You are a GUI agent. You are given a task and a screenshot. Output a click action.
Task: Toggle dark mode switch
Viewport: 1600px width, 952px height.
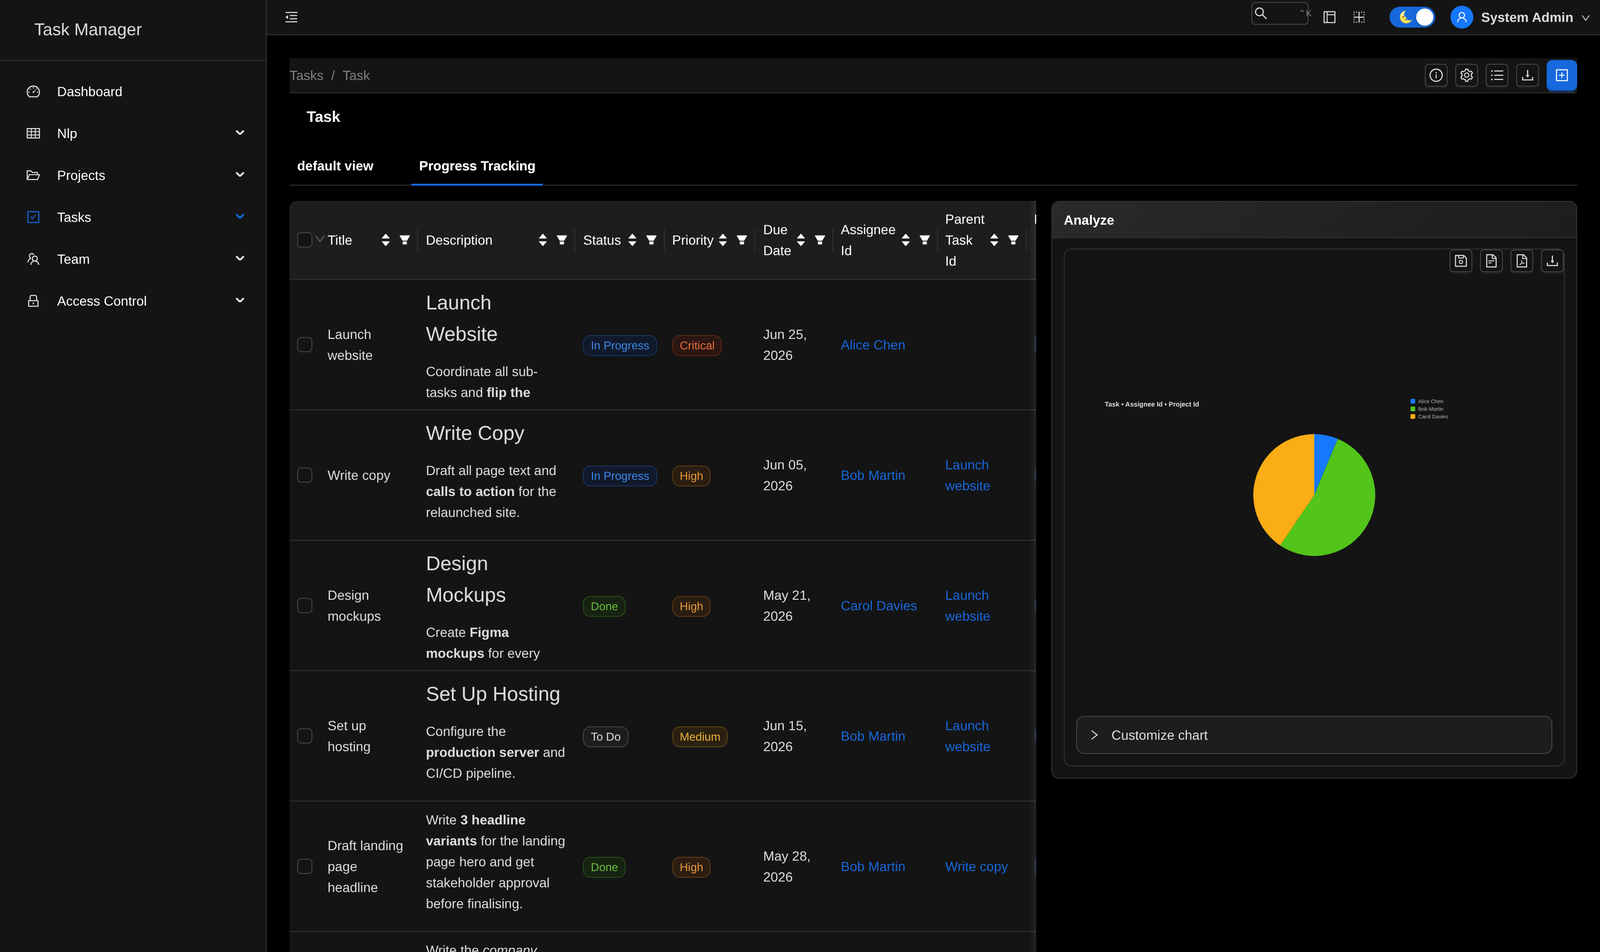coord(1412,17)
